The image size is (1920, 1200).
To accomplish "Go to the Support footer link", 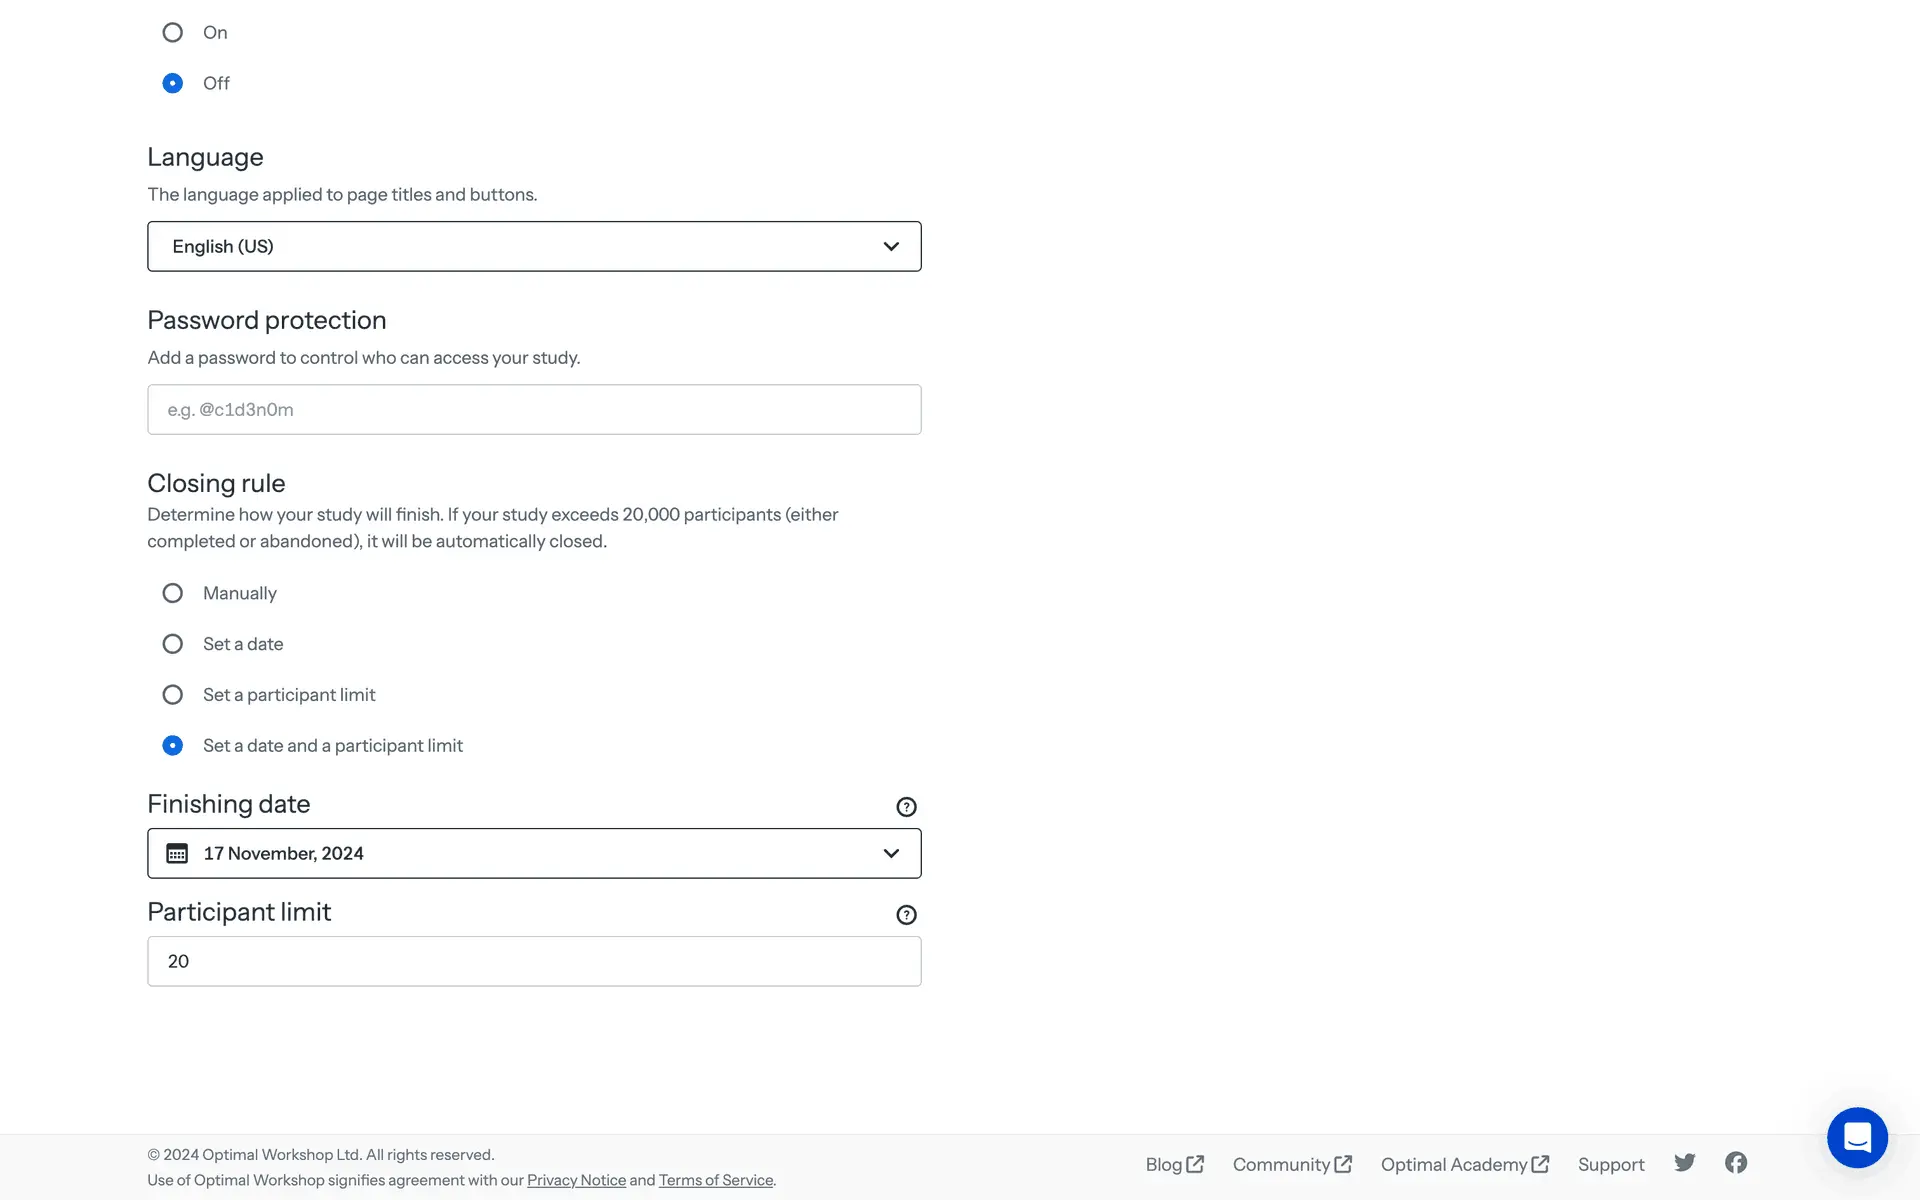I will [x=1610, y=1164].
